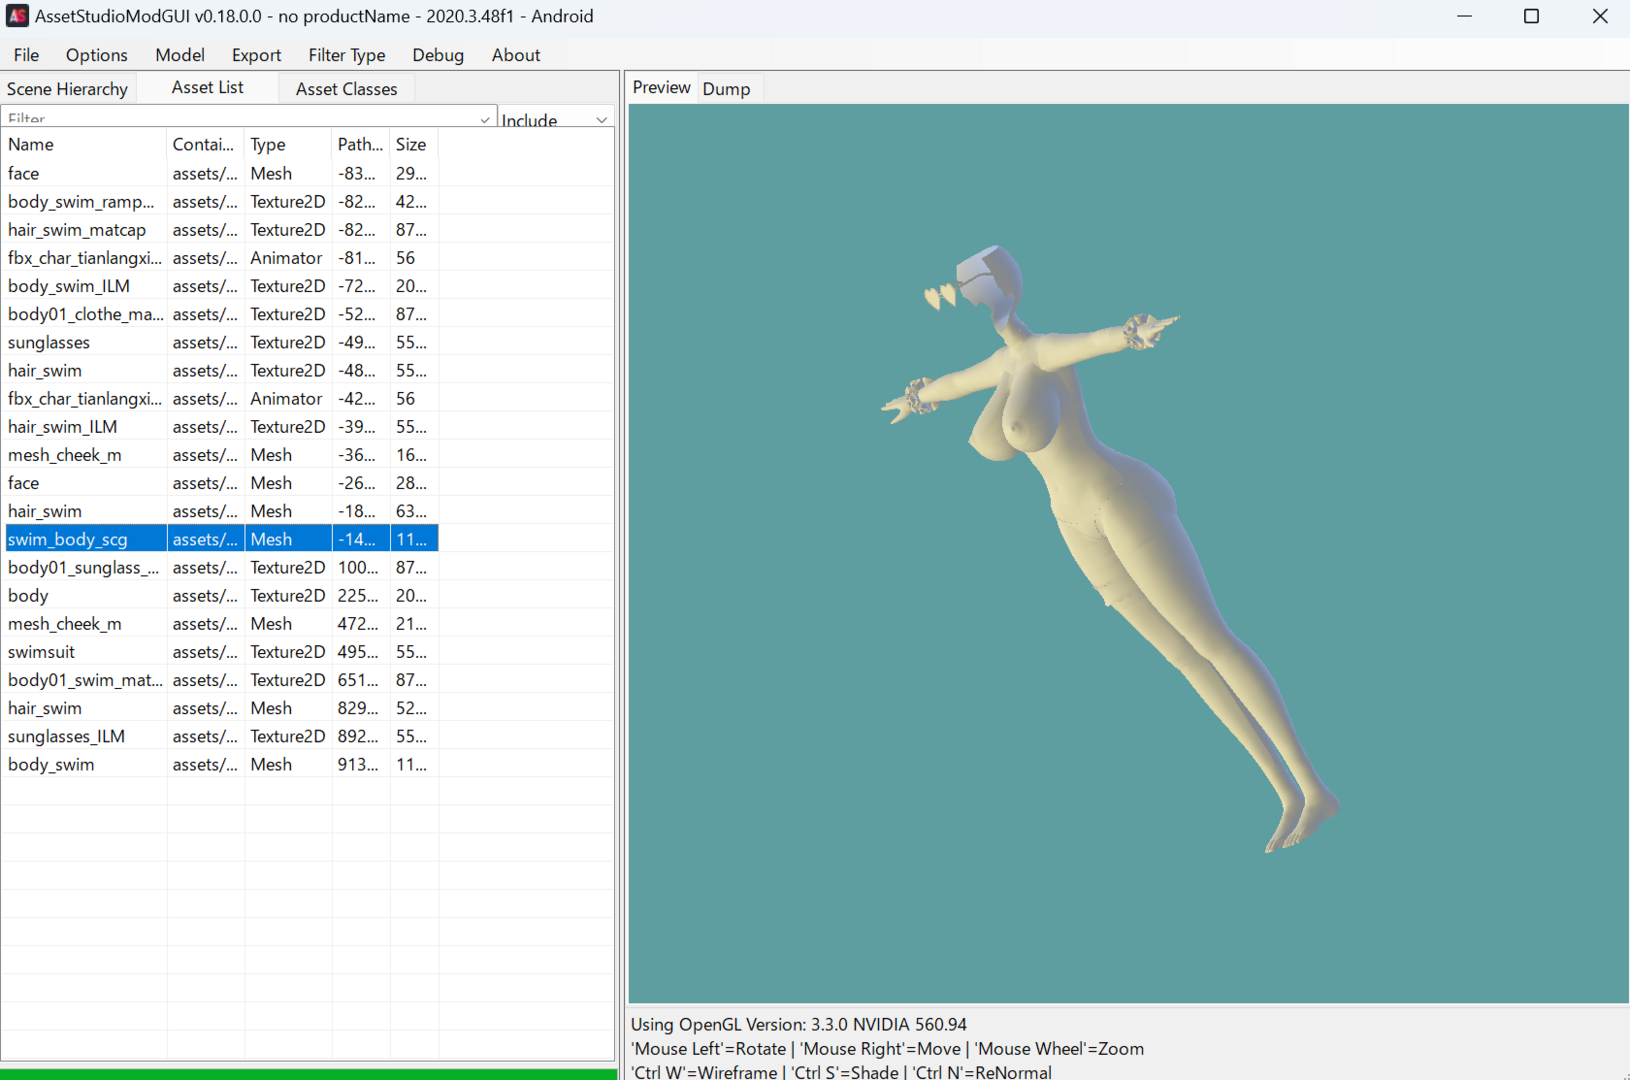Viewport: 1630px width, 1080px height.
Task: Select the body01_swim_mat texture row
Action: click(x=220, y=680)
